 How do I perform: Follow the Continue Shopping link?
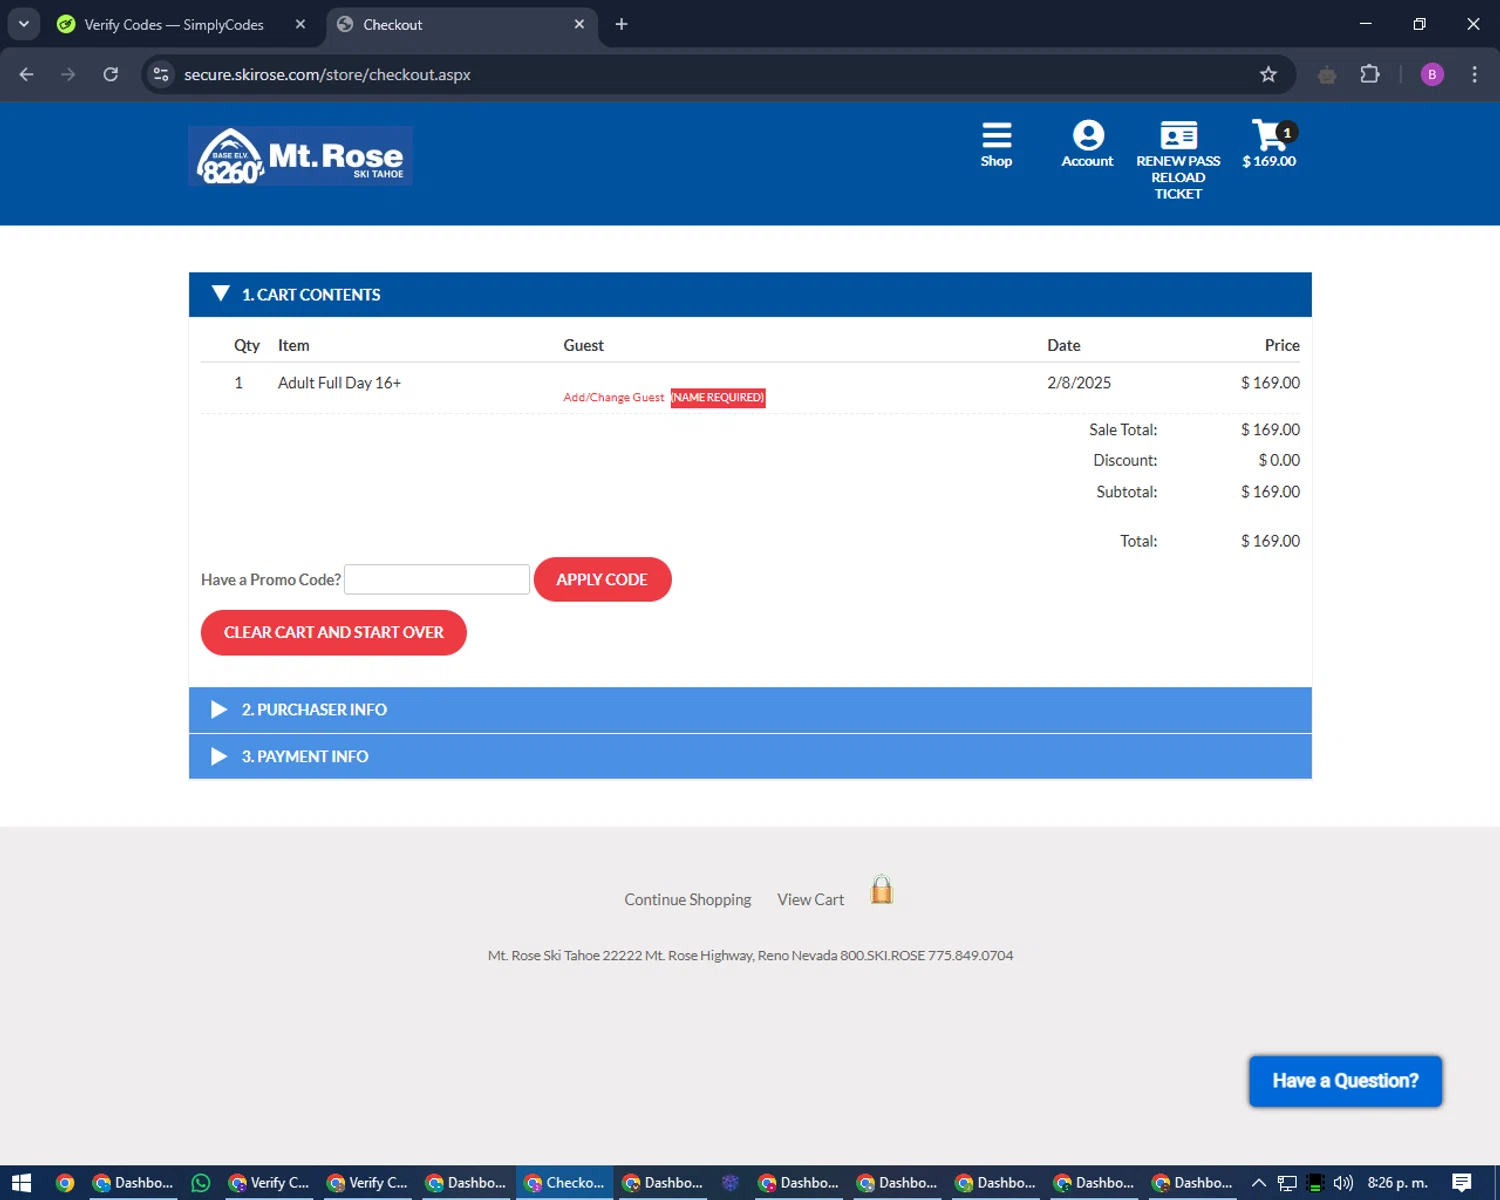[688, 900]
